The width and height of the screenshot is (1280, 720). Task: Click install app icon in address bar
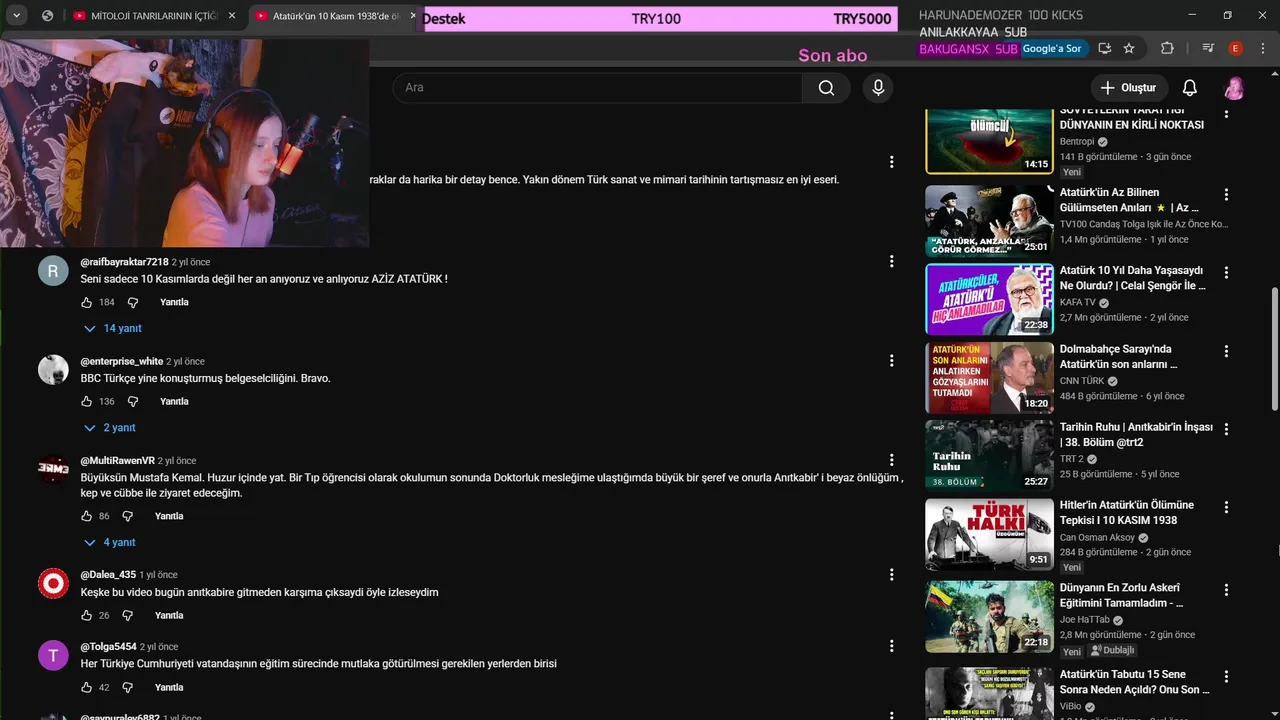(x=1104, y=48)
